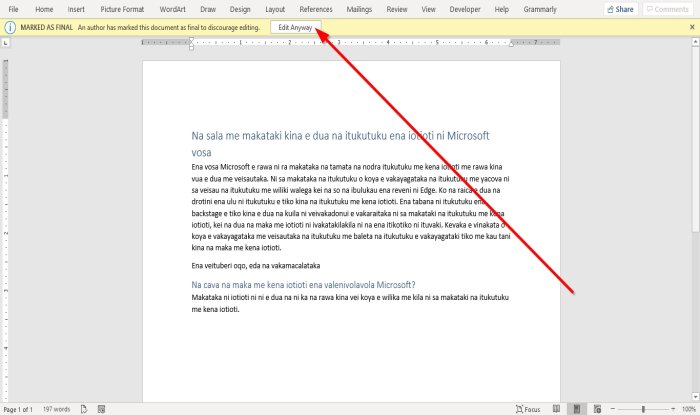Click the Edit Anyway button
The height and width of the screenshot is (415, 700).
(295, 27)
